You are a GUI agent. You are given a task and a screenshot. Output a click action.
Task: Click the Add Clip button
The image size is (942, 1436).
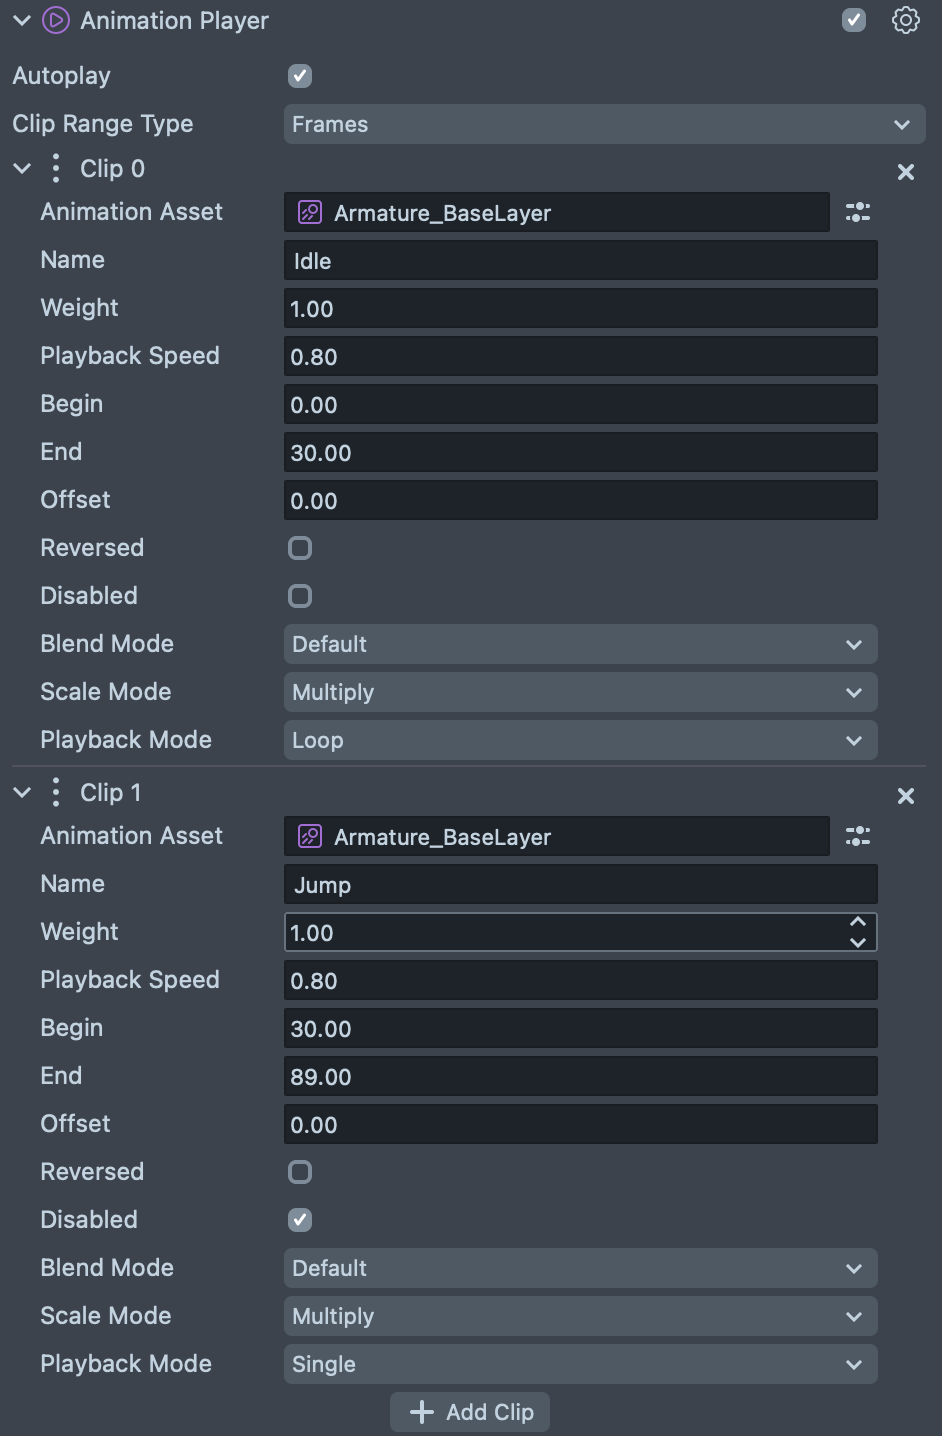pyautogui.click(x=470, y=1412)
